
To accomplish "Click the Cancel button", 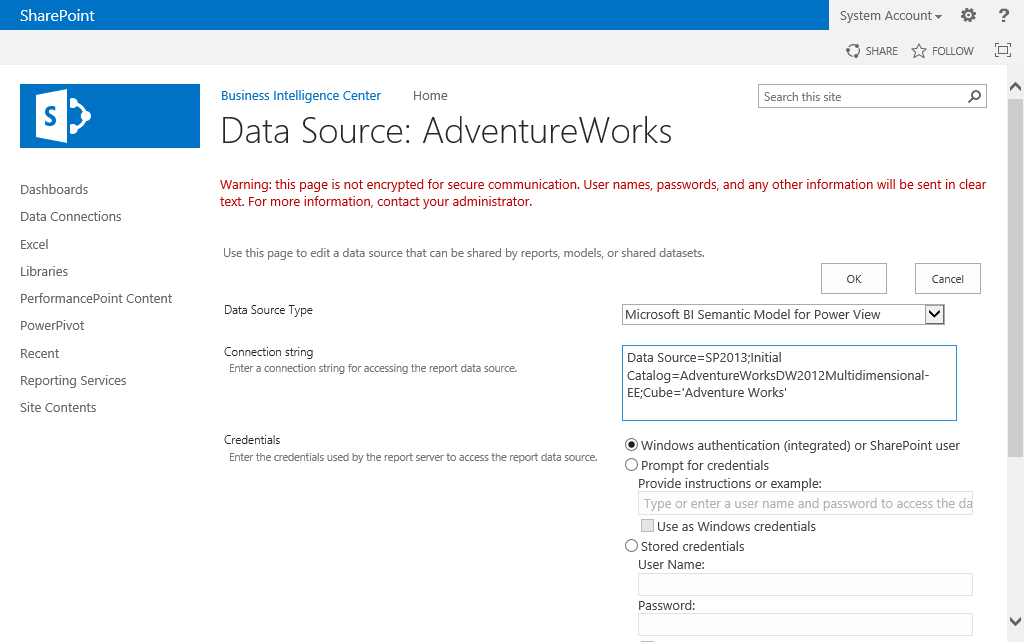I will (x=947, y=279).
